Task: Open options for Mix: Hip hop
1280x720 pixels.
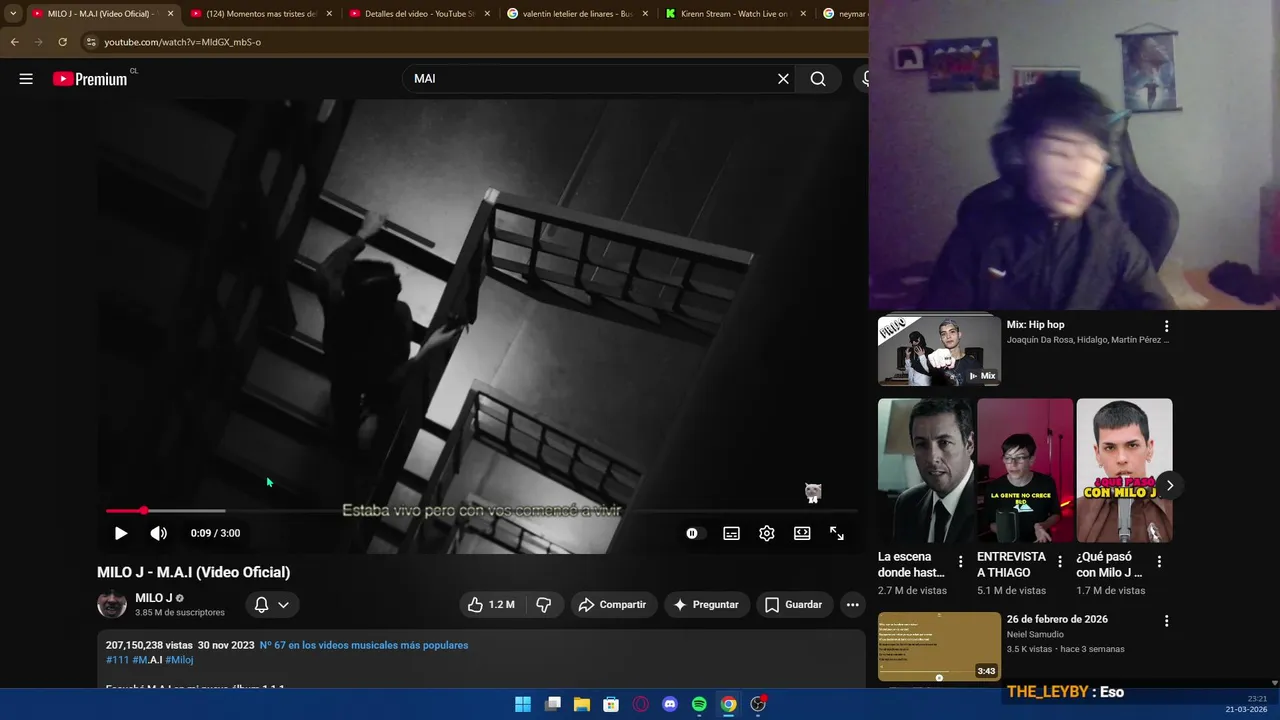Action: point(1166,326)
